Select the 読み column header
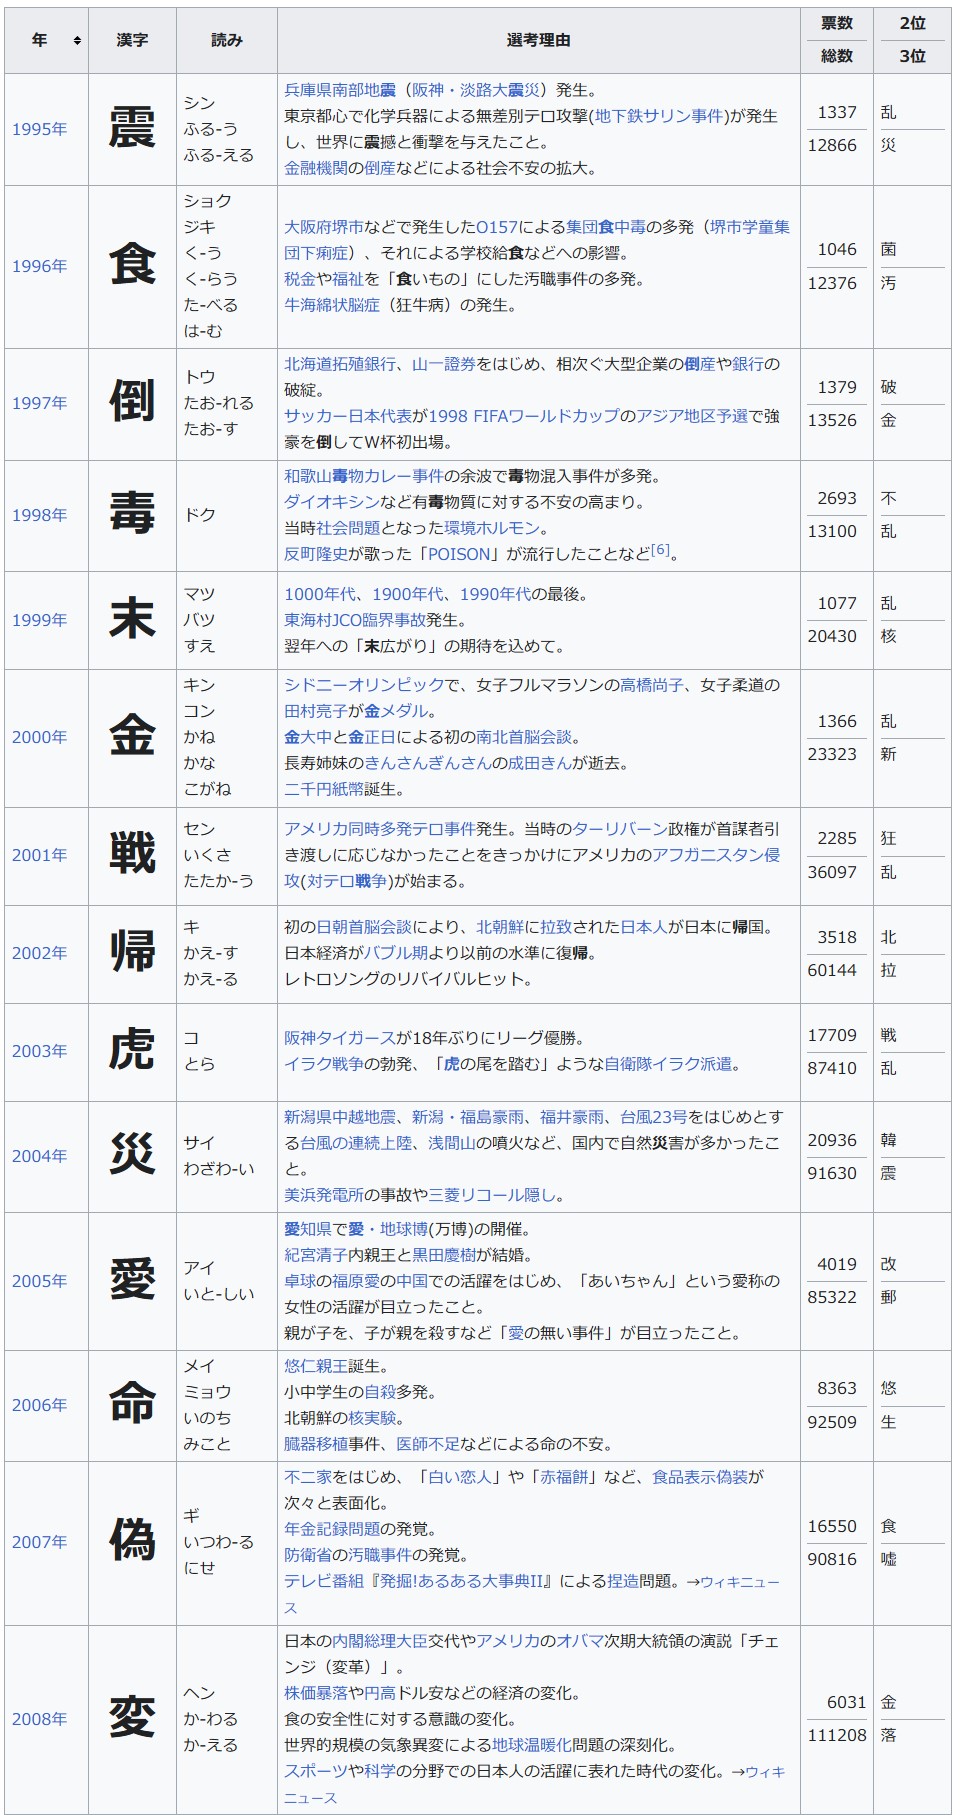Image resolution: width=964 pixels, height=1815 pixels. tap(227, 40)
